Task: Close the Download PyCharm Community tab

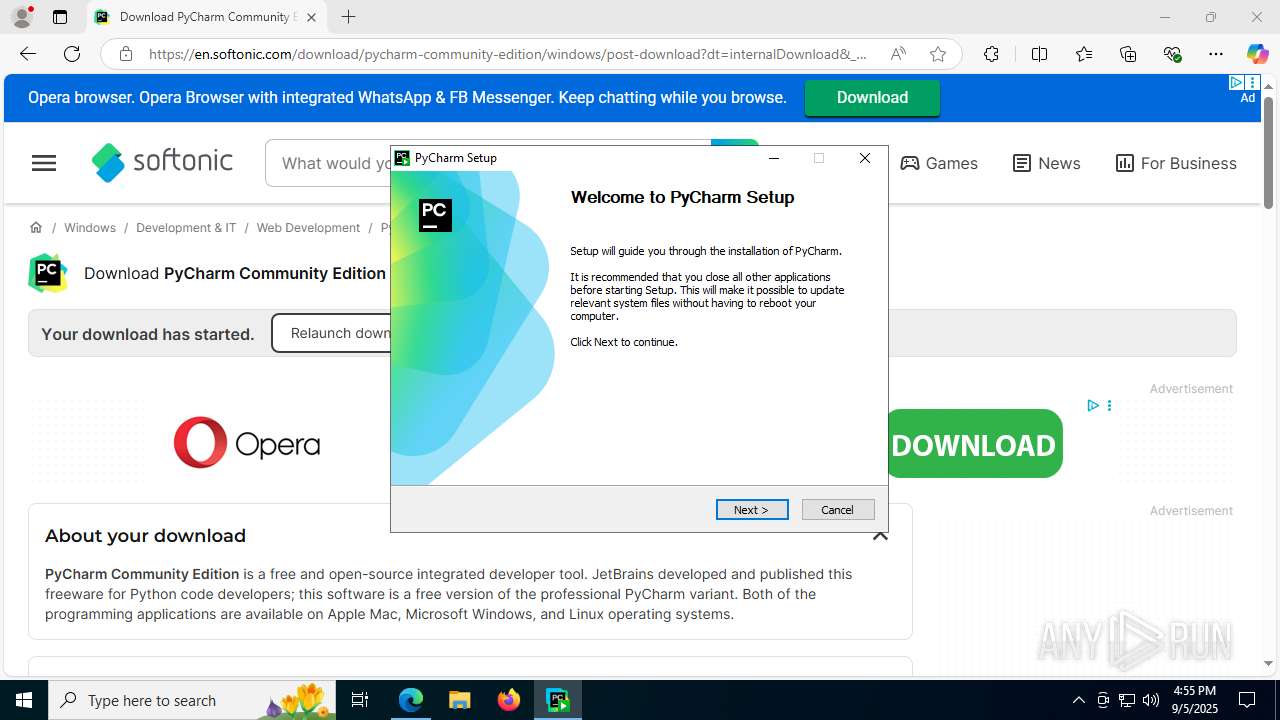Action: pyautogui.click(x=311, y=17)
